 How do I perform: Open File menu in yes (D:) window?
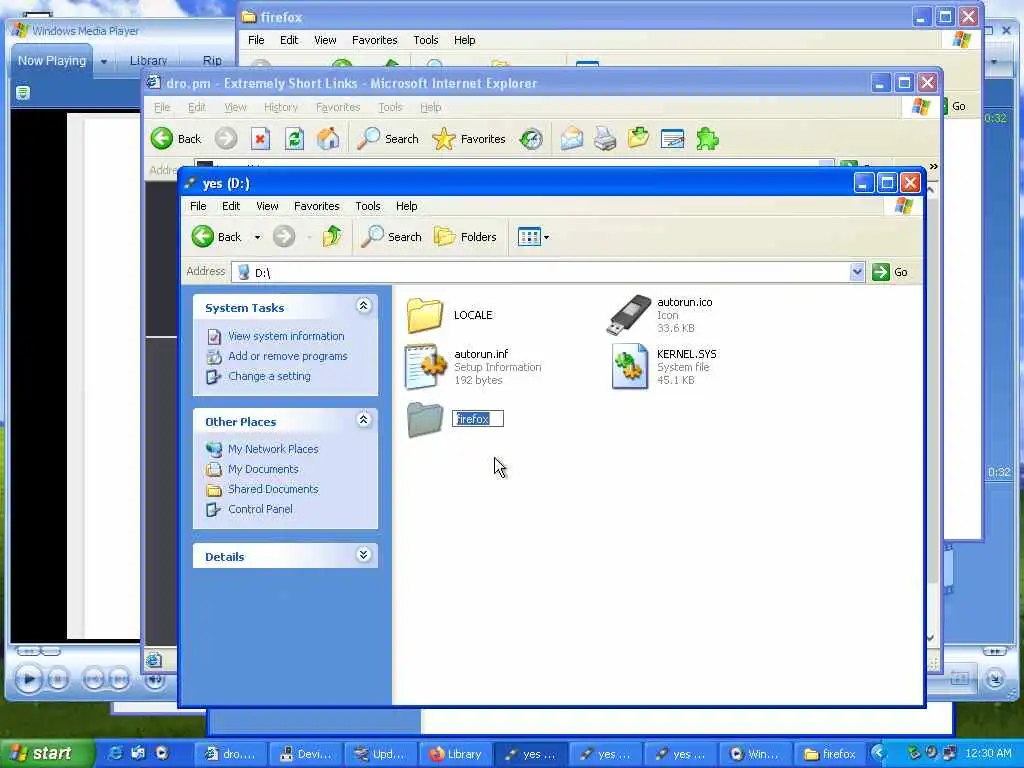point(198,206)
